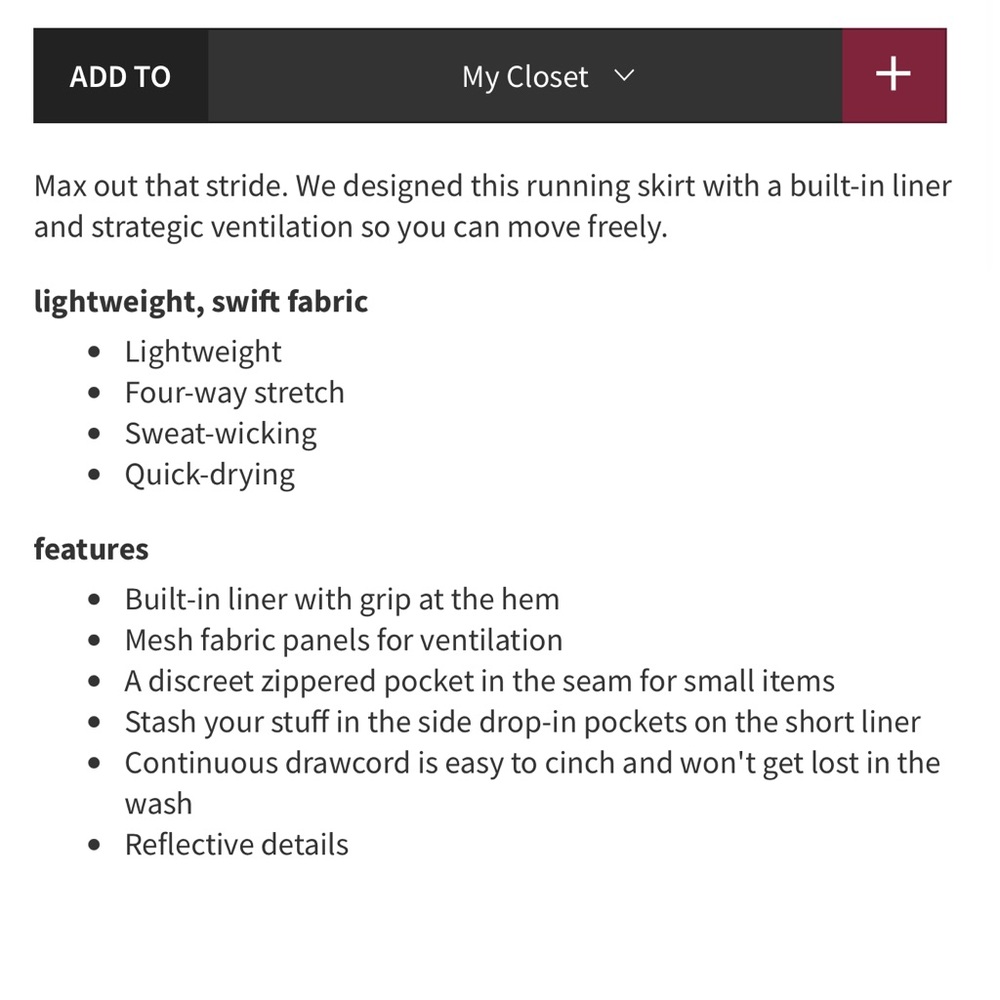The width and height of the screenshot is (1000, 1000).
Task: Click the side drop-in pockets feature line
Action: coord(523,722)
